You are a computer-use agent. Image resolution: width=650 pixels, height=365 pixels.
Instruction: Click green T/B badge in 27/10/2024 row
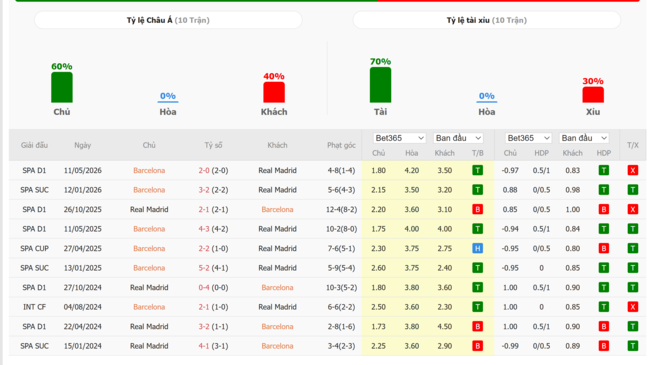point(478,287)
